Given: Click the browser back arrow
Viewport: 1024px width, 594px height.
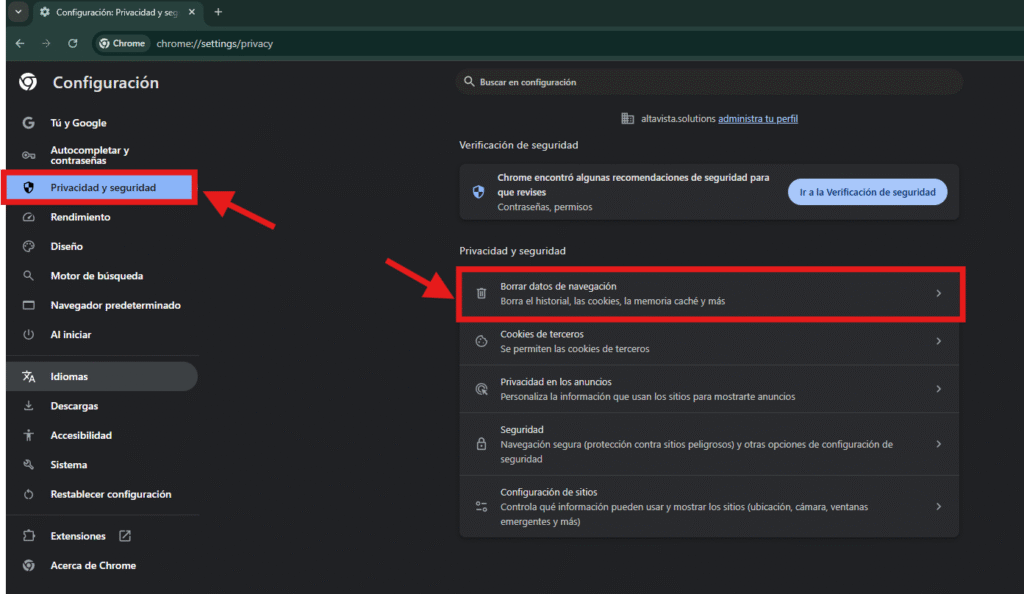Looking at the screenshot, I should click(x=20, y=44).
